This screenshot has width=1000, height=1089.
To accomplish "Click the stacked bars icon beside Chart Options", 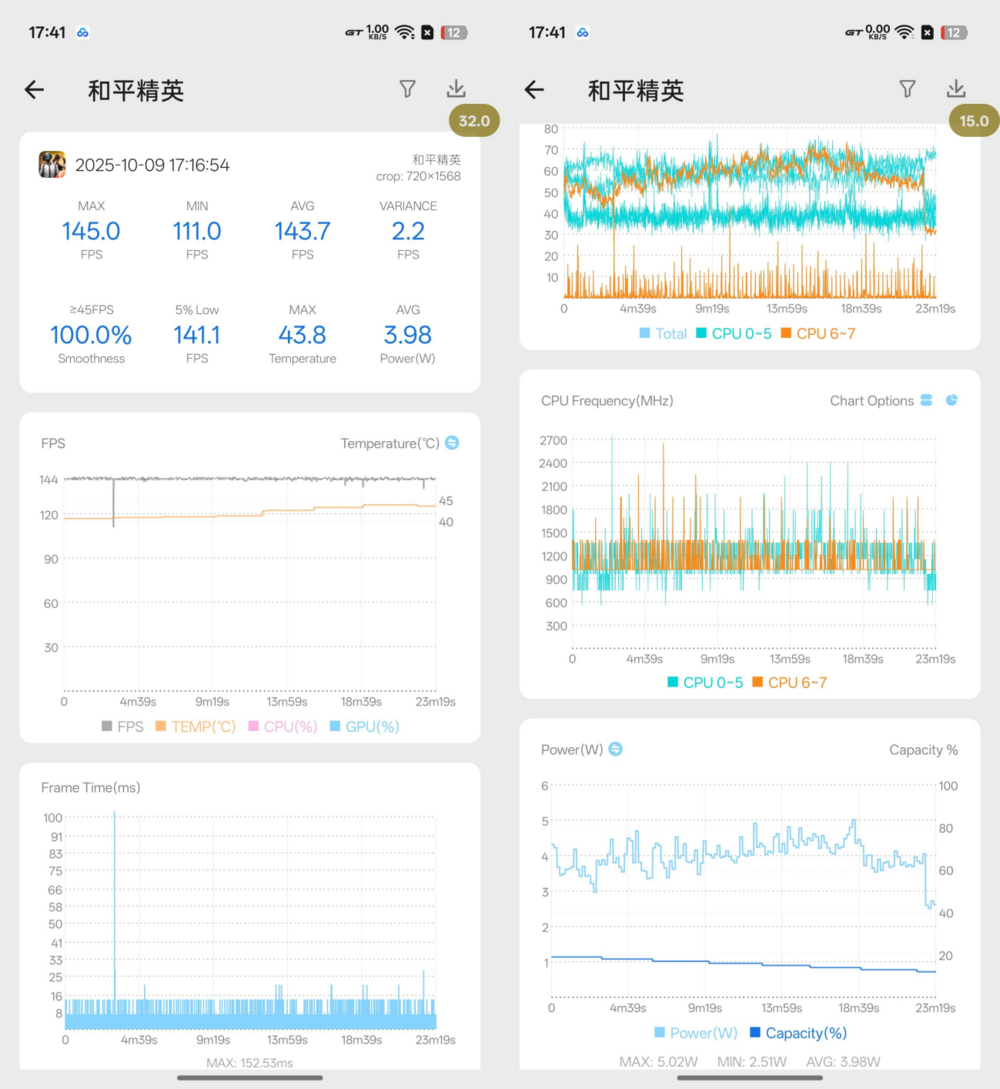I will tap(926, 400).
